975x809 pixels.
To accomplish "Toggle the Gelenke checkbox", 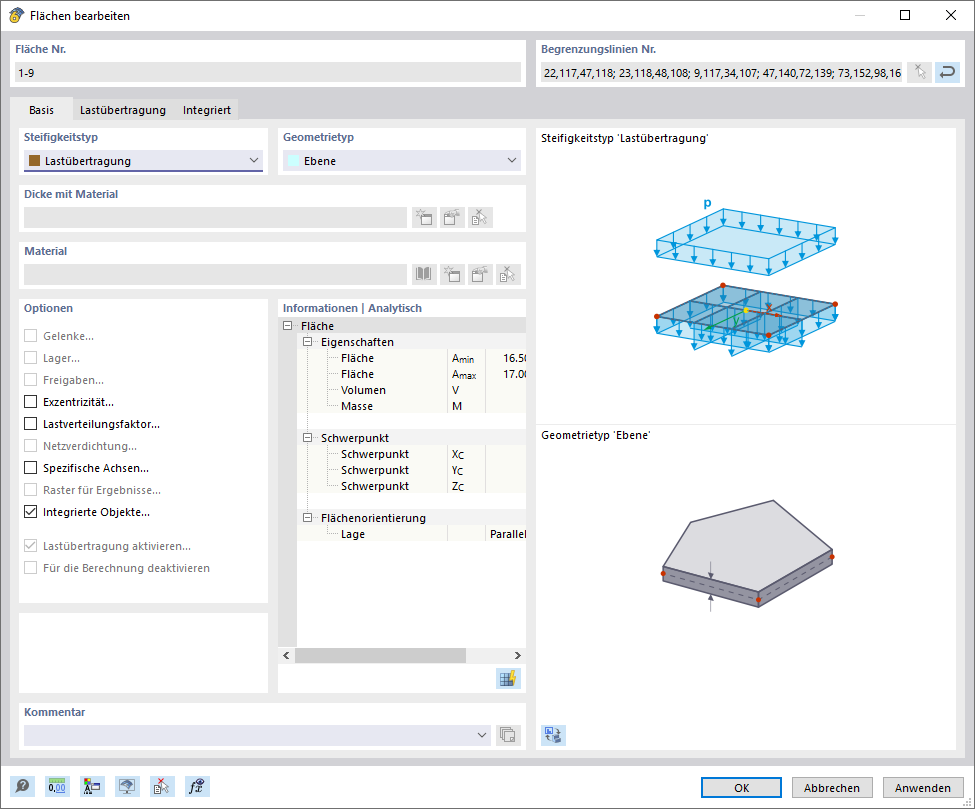I will (x=30, y=336).
